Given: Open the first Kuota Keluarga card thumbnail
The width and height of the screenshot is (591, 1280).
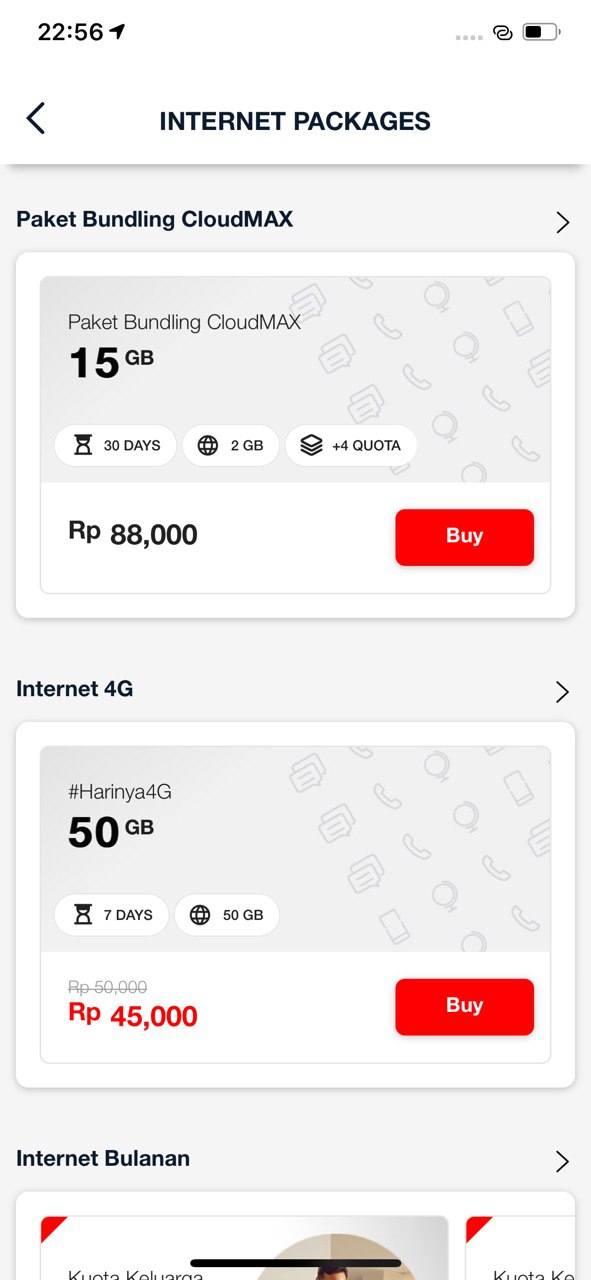Looking at the screenshot, I should [x=244, y=1247].
